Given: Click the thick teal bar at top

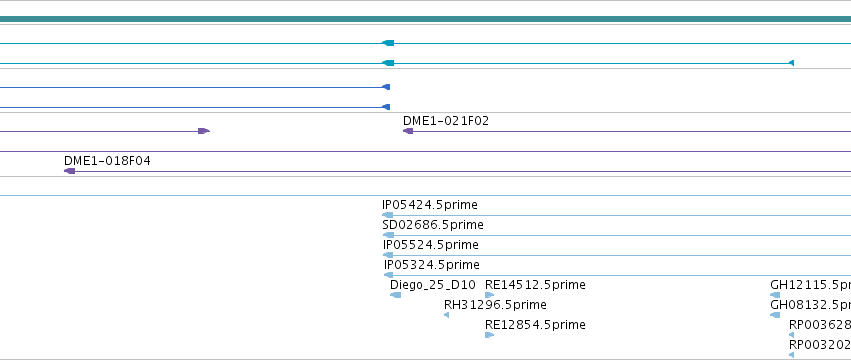Looking at the screenshot, I should tap(426, 19).
